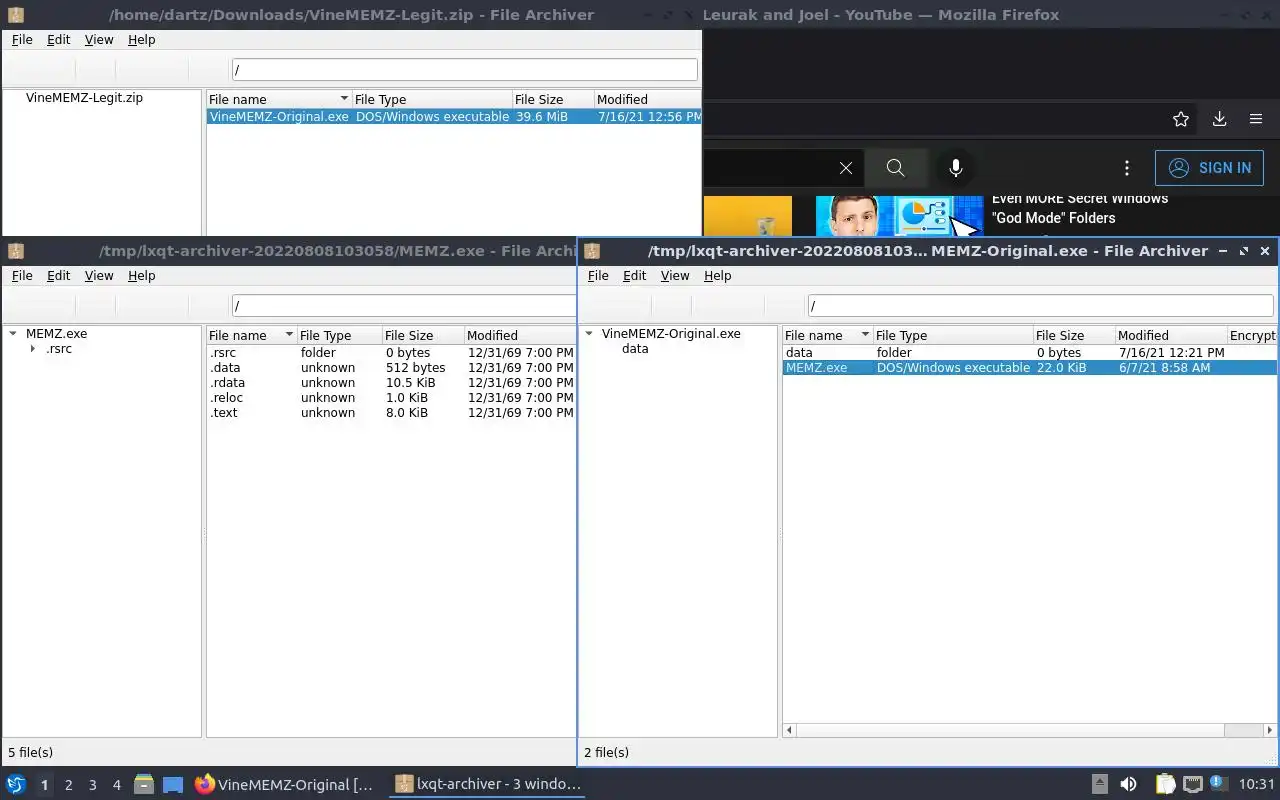Screen dimensions: 1280x800
Task: Launch file manager from taskbar quick launch
Action: [x=144, y=784]
